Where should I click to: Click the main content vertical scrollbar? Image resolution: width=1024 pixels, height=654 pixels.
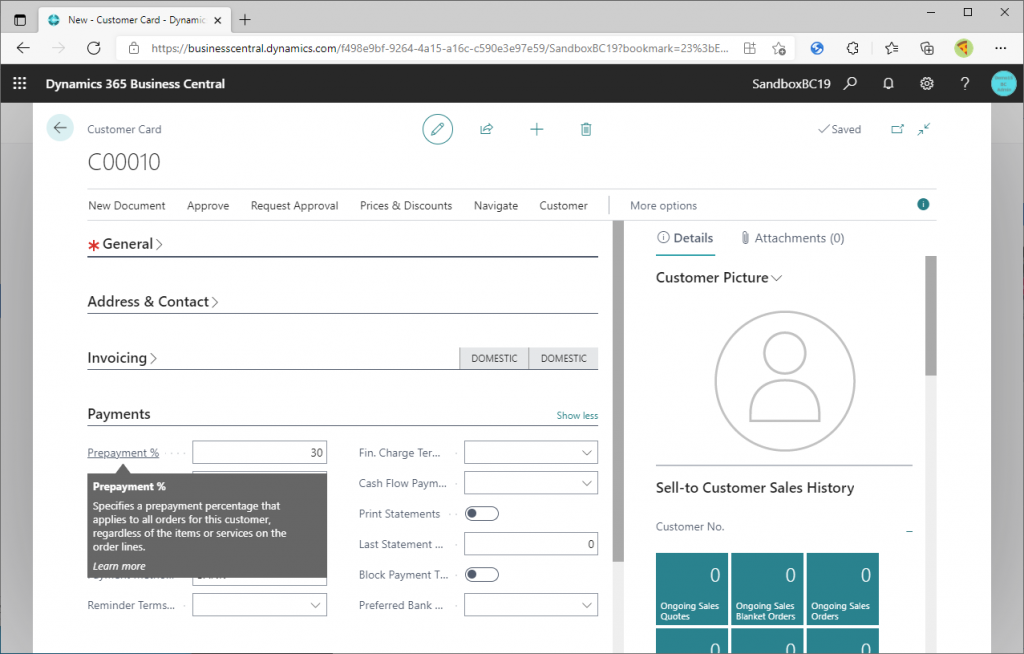(618, 392)
